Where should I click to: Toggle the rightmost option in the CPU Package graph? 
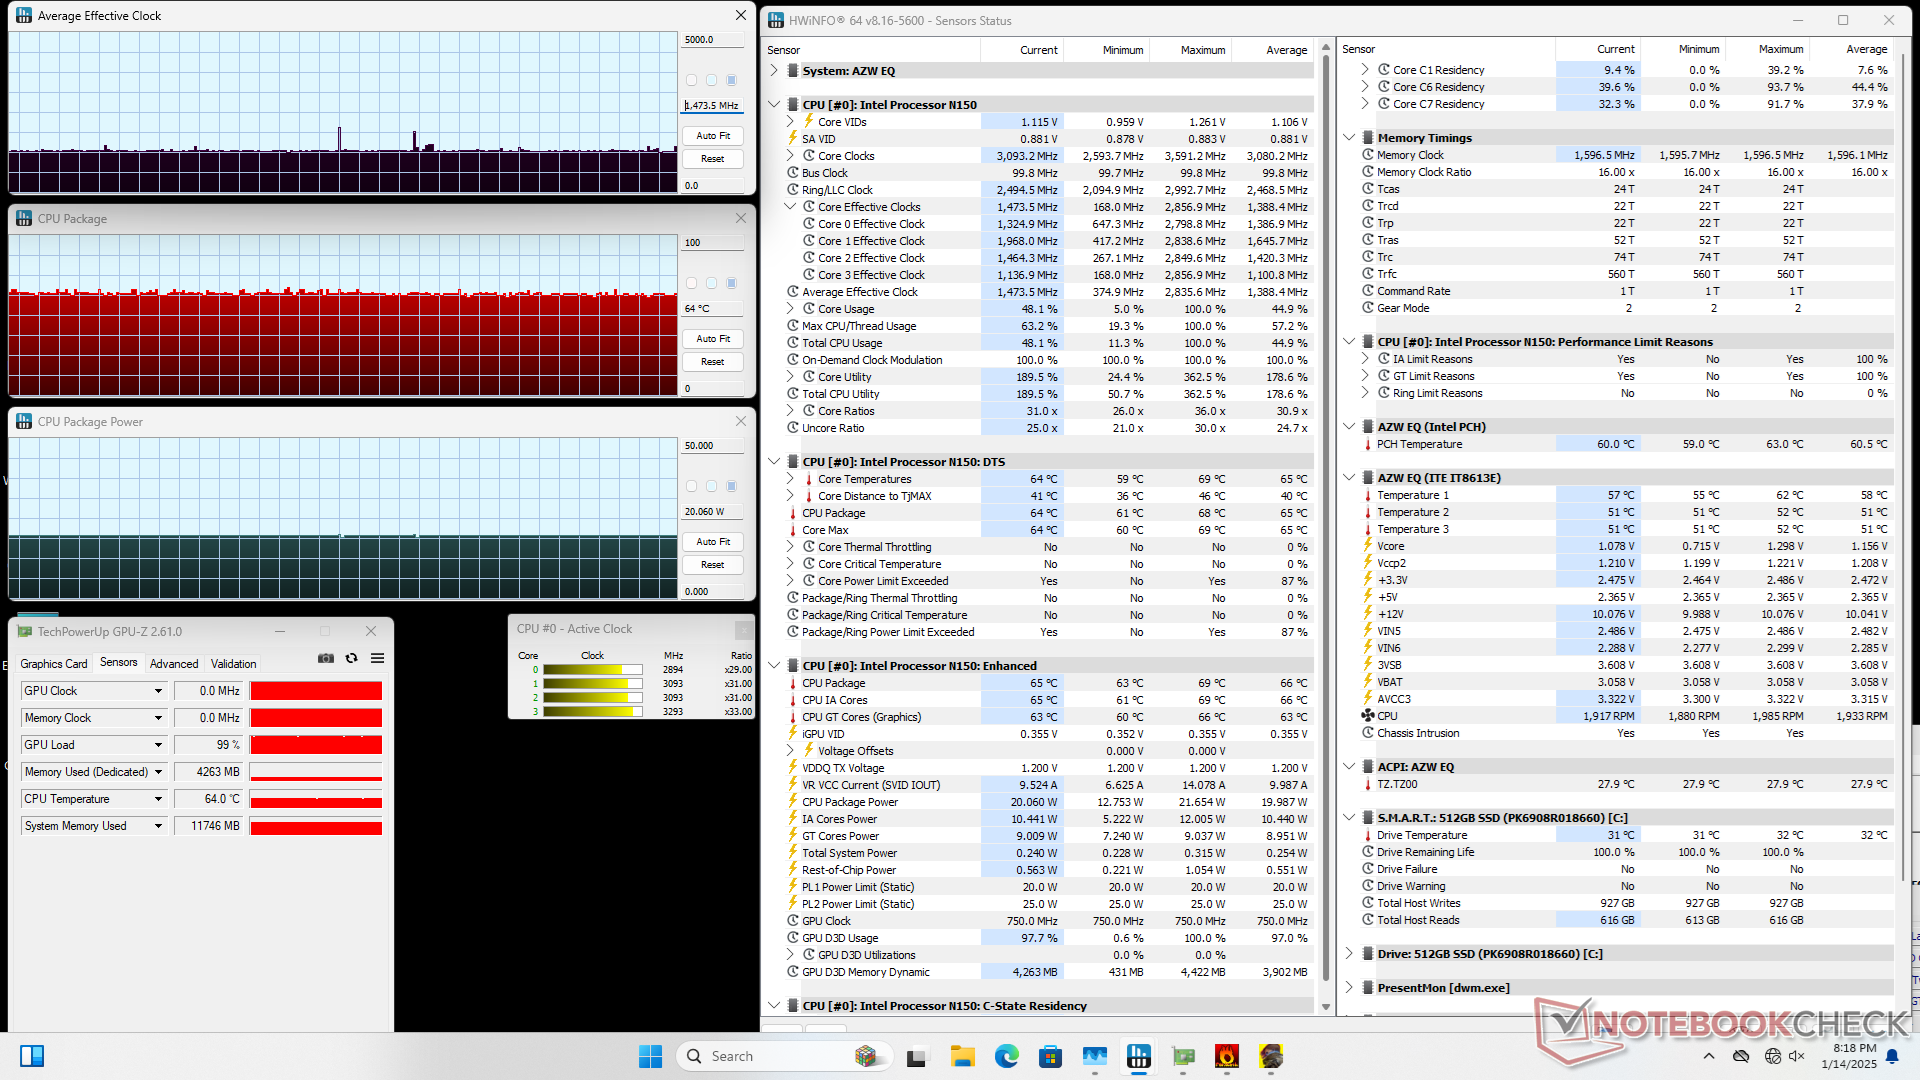pos(731,283)
